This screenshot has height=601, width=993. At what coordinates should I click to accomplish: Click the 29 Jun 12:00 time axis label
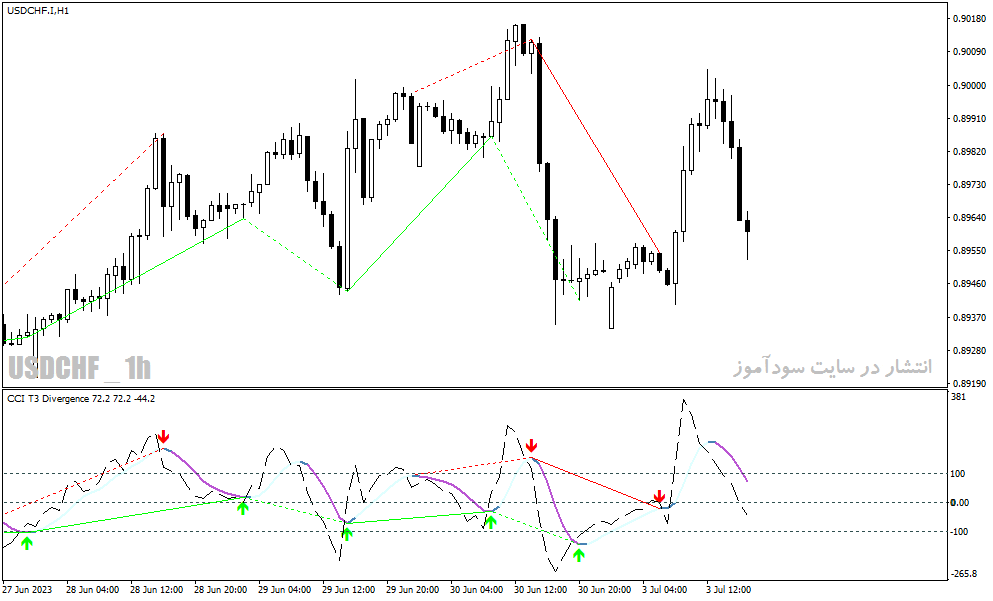point(349,590)
